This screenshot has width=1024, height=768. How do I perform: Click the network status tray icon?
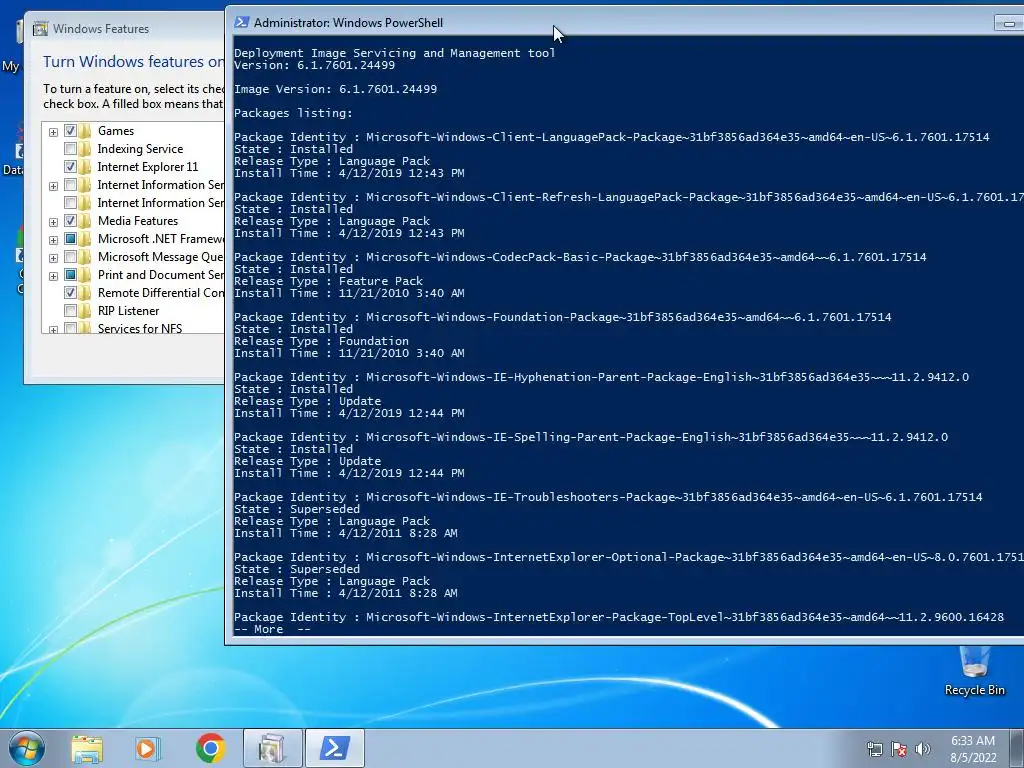pos(874,749)
